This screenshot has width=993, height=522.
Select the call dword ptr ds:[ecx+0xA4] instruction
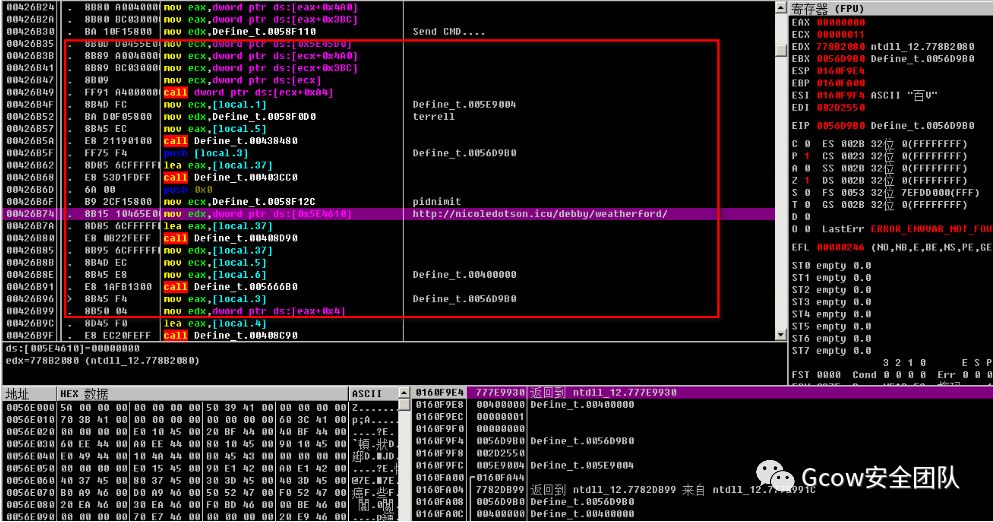point(248,92)
